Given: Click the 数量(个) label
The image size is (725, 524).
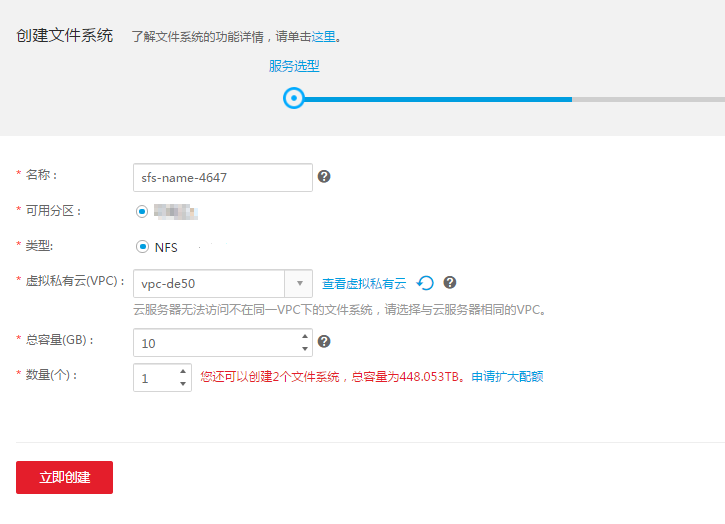Looking at the screenshot, I should (x=51, y=375).
